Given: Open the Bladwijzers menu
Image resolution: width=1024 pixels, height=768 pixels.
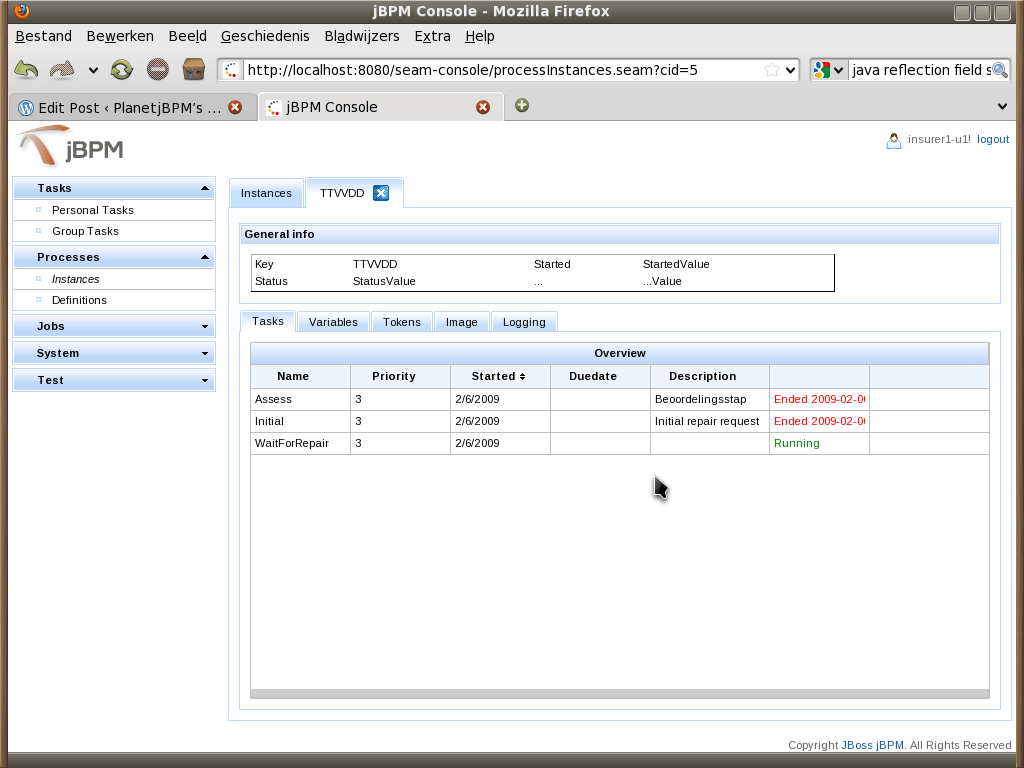Looking at the screenshot, I should (361, 36).
